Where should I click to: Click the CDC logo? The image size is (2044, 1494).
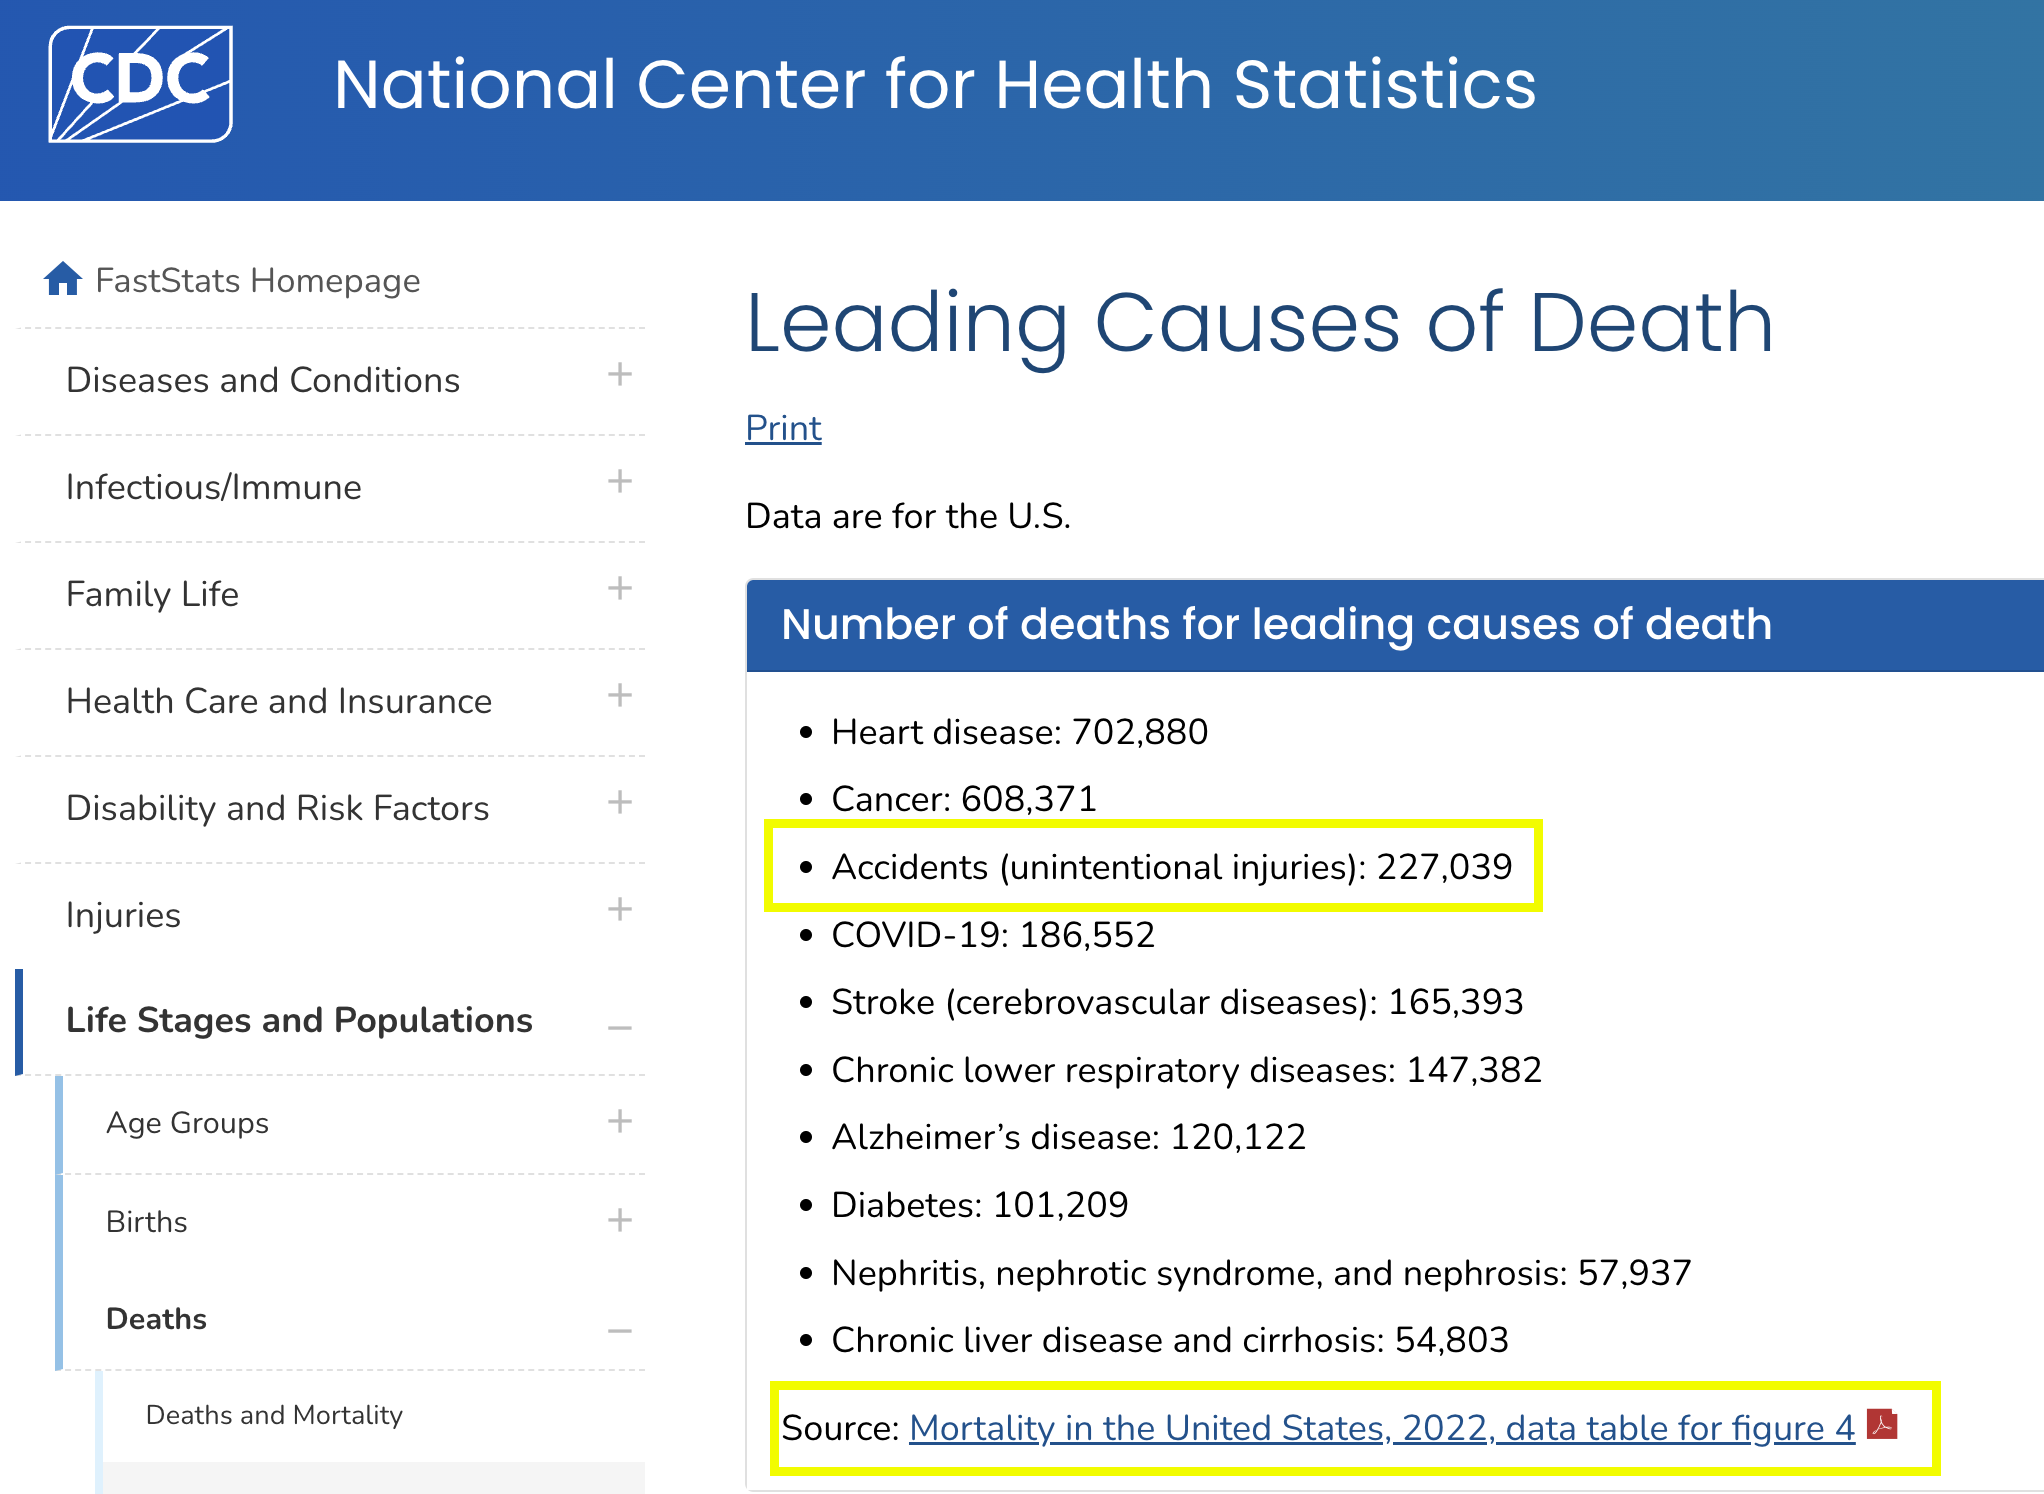tap(140, 84)
